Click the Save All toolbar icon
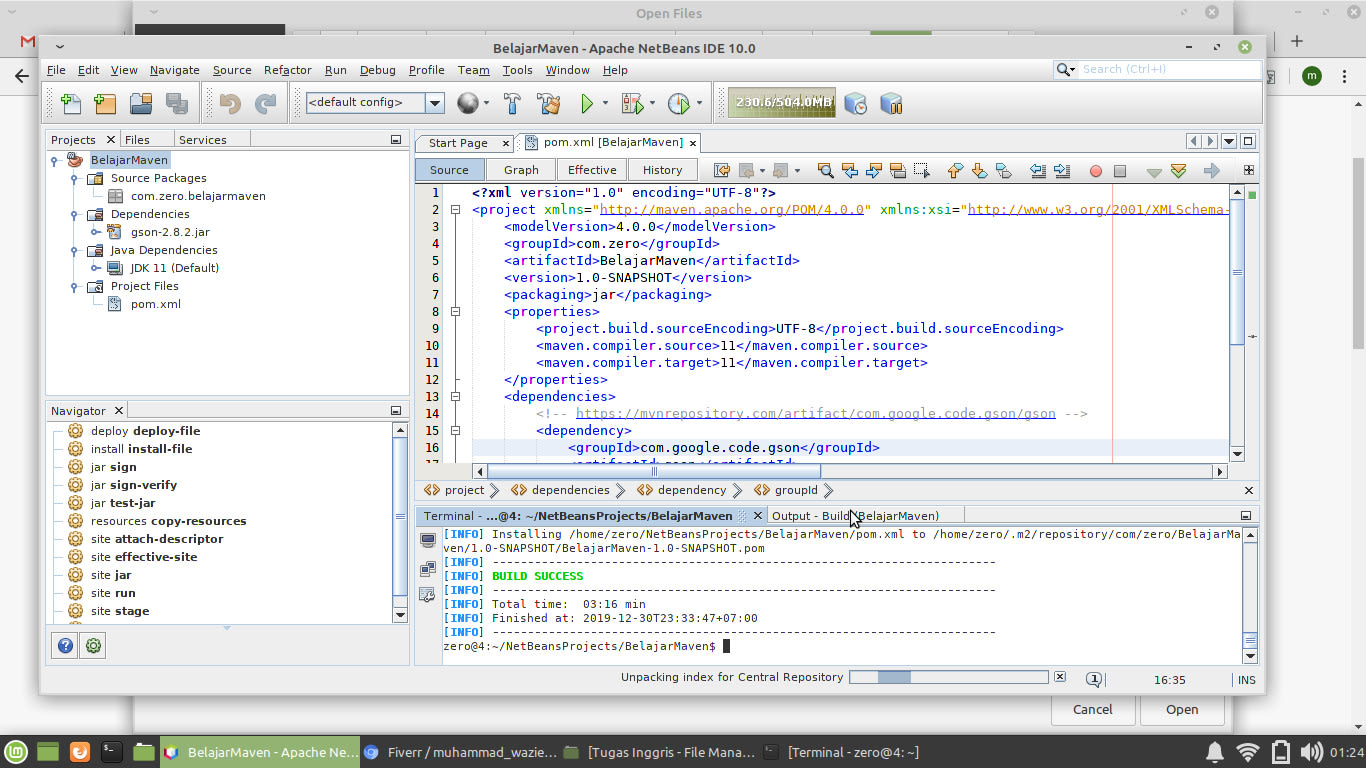Viewport: 1366px width, 768px height. click(x=177, y=103)
